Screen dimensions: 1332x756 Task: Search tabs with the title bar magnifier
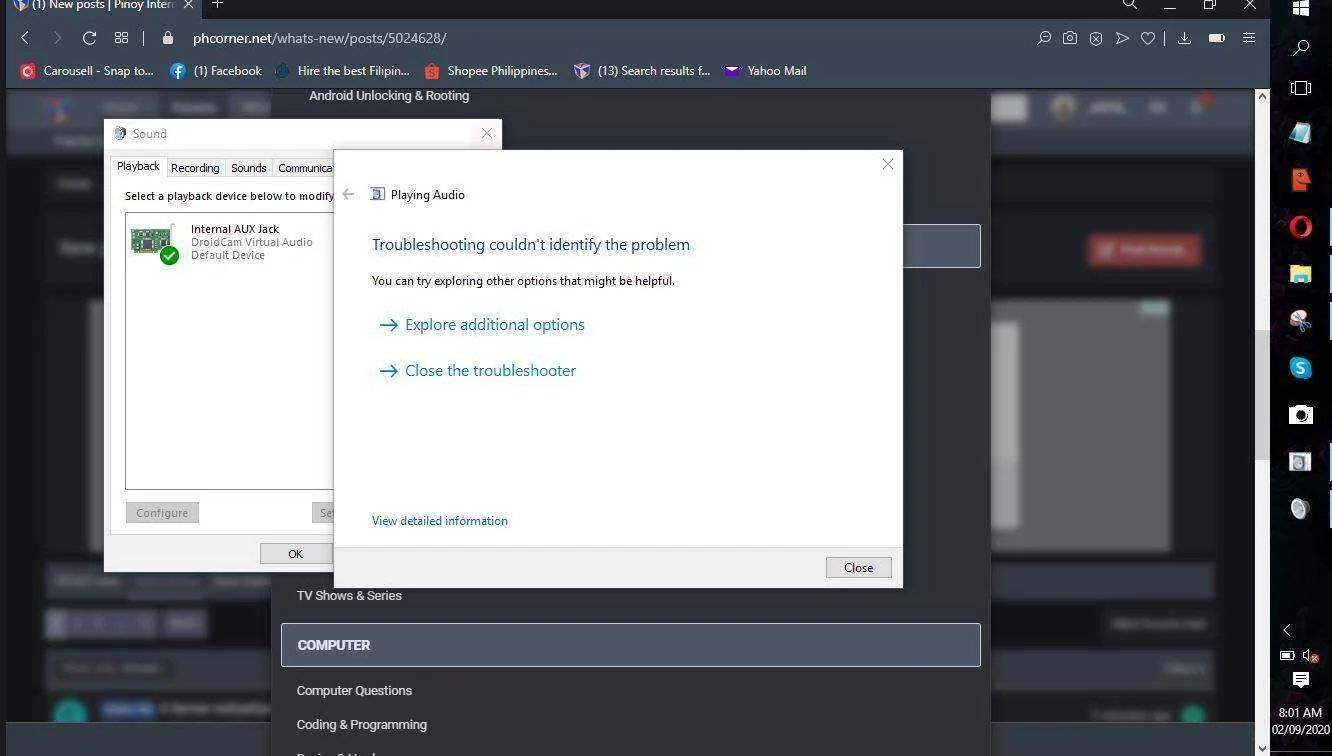pyautogui.click(x=1130, y=5)
